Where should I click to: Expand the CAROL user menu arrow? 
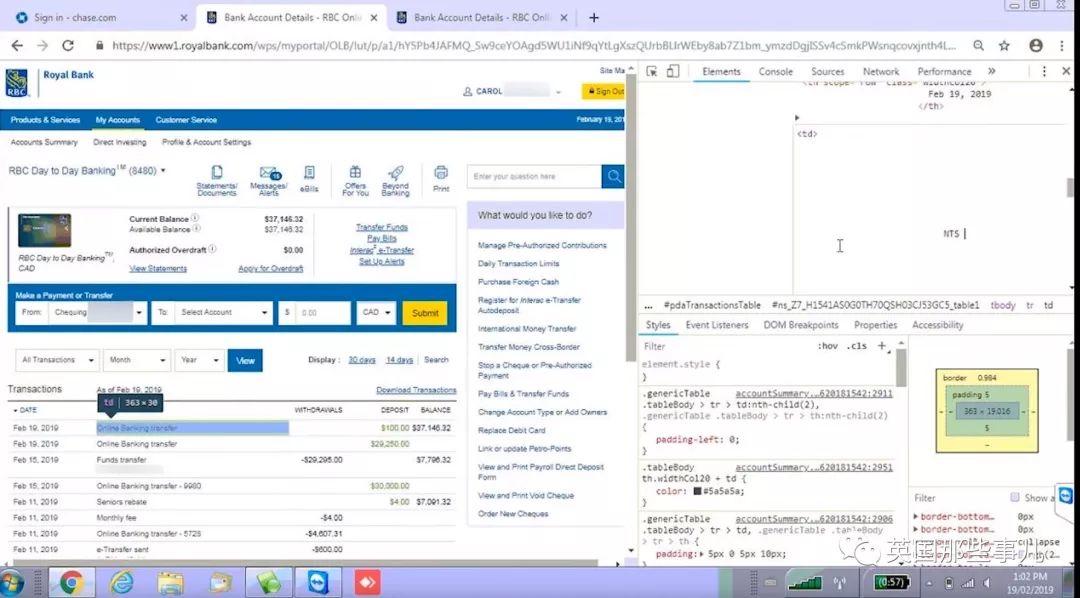pos(559,92)
